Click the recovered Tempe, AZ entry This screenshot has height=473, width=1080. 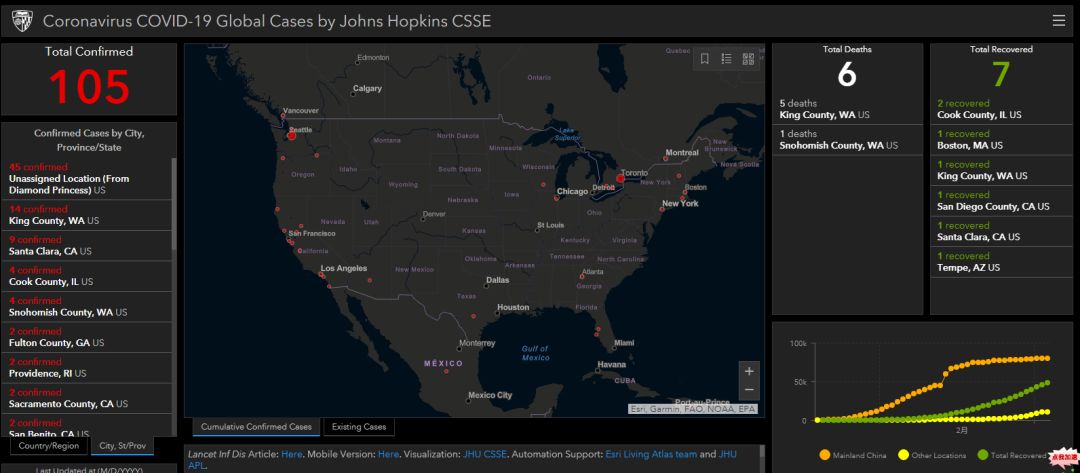1001,262
